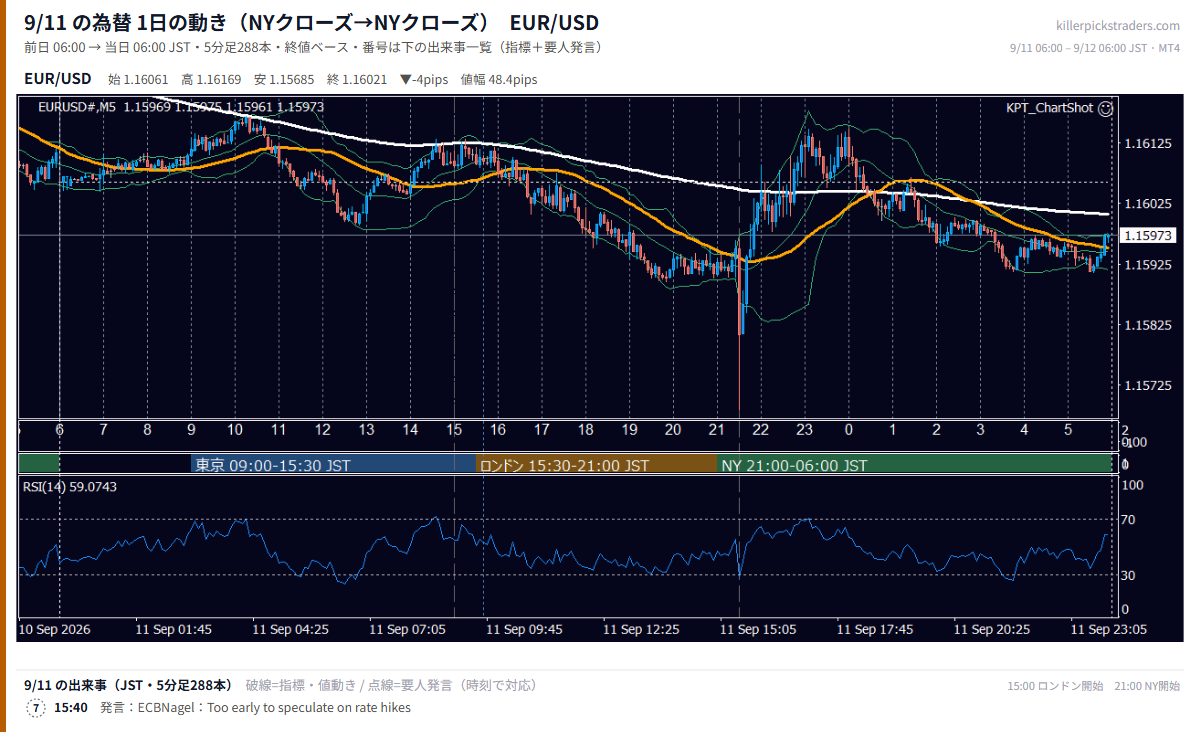Click the hour 9 label on time axis
Viewport: 1200px width, 732px height.
[191, 430]
